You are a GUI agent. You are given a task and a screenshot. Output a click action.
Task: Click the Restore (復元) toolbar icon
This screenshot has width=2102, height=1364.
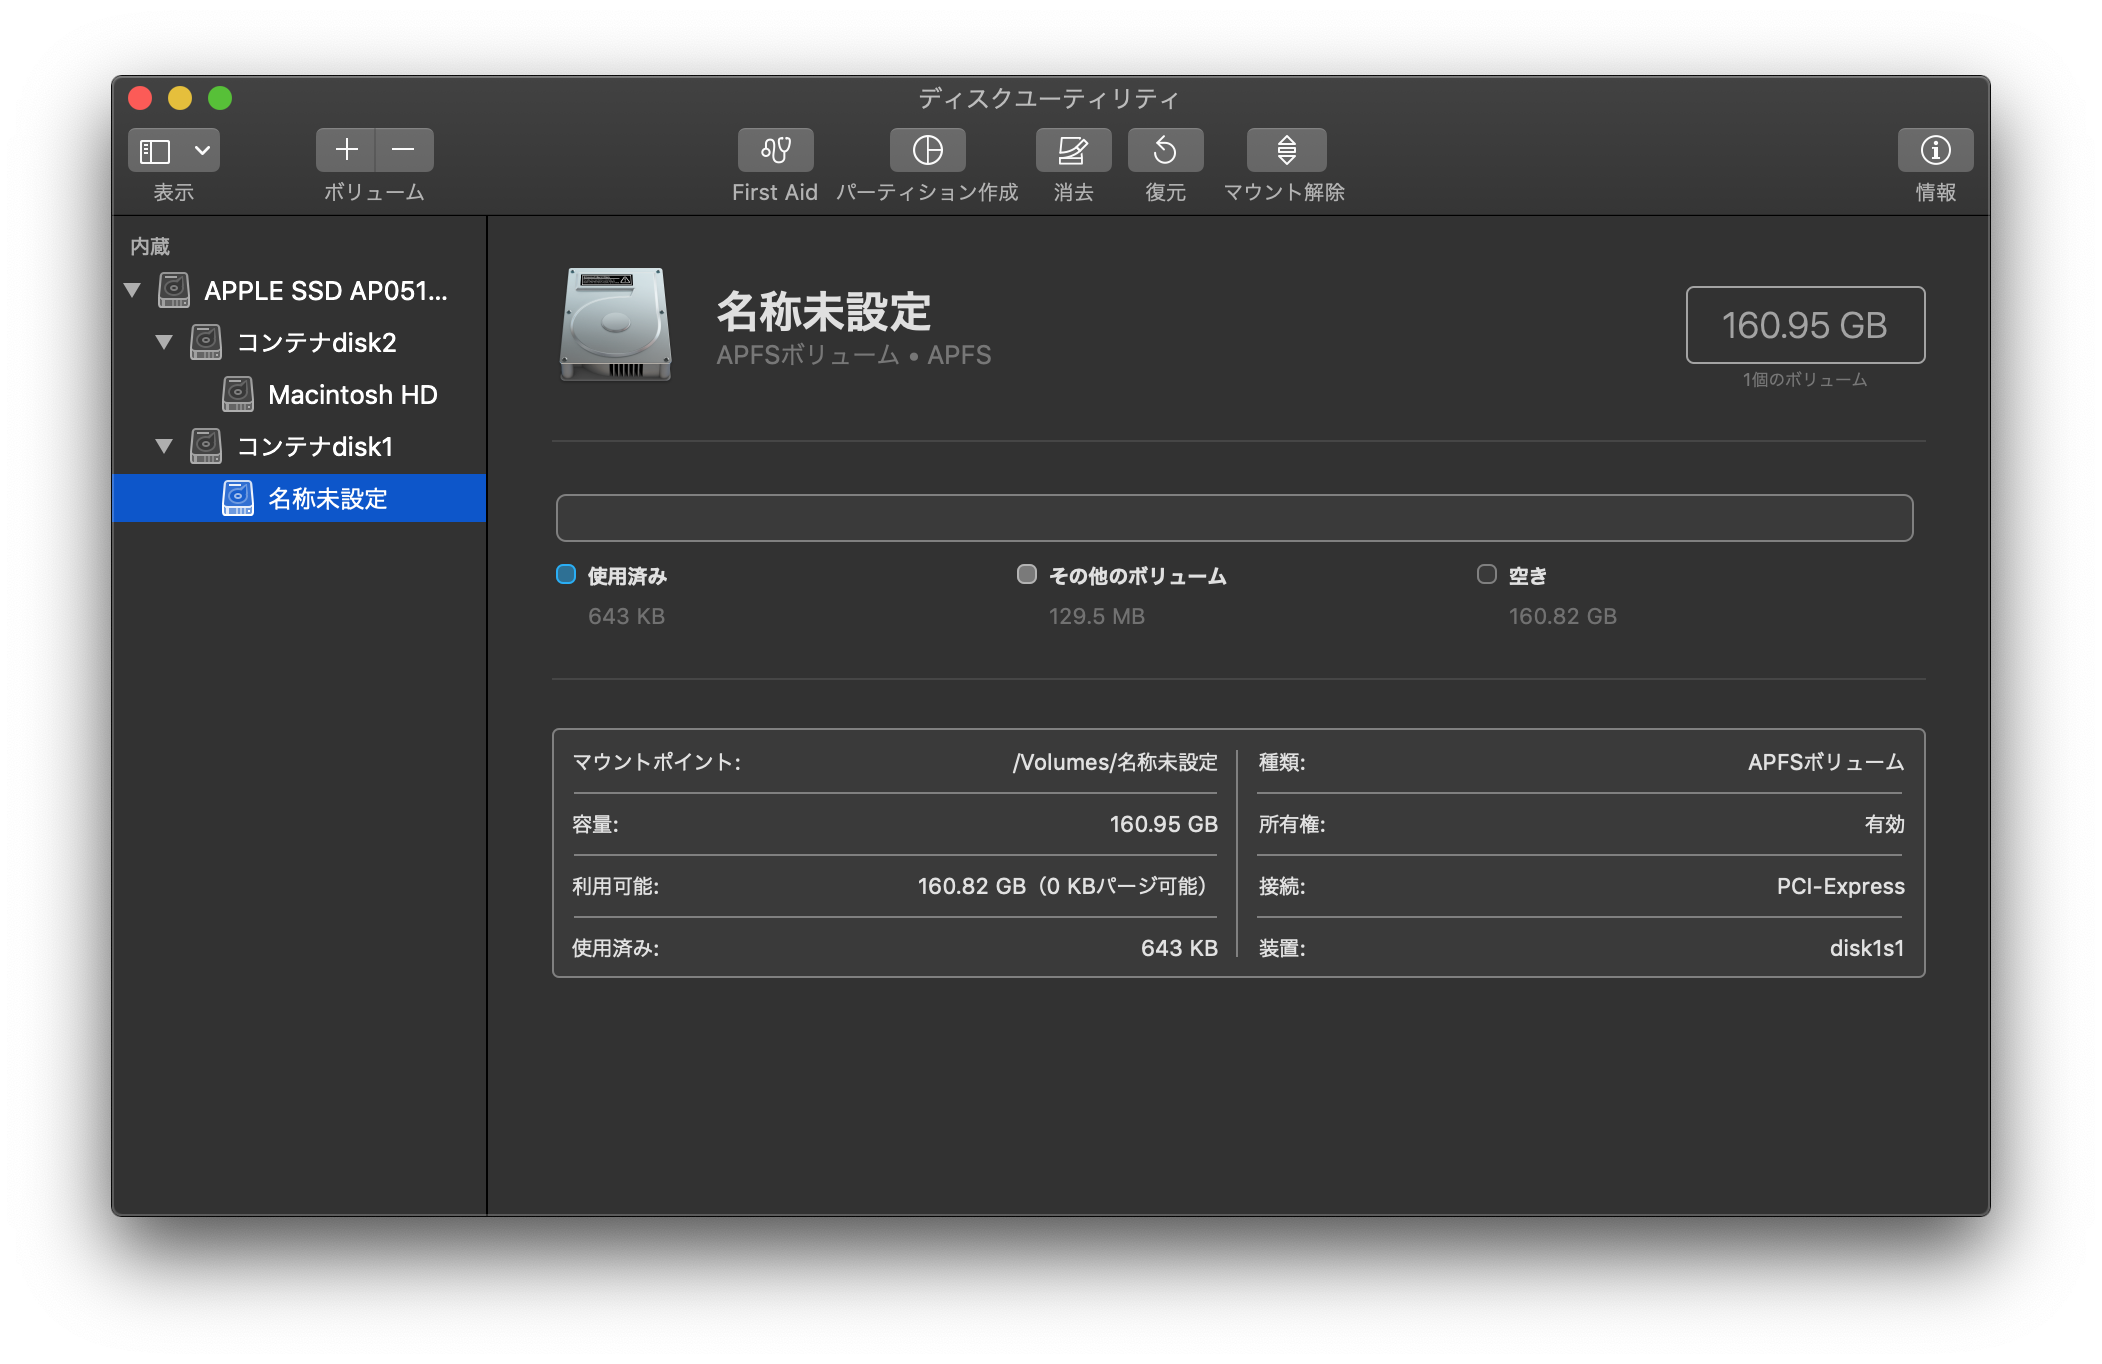pyautogui.click(x=1165, y=150)
